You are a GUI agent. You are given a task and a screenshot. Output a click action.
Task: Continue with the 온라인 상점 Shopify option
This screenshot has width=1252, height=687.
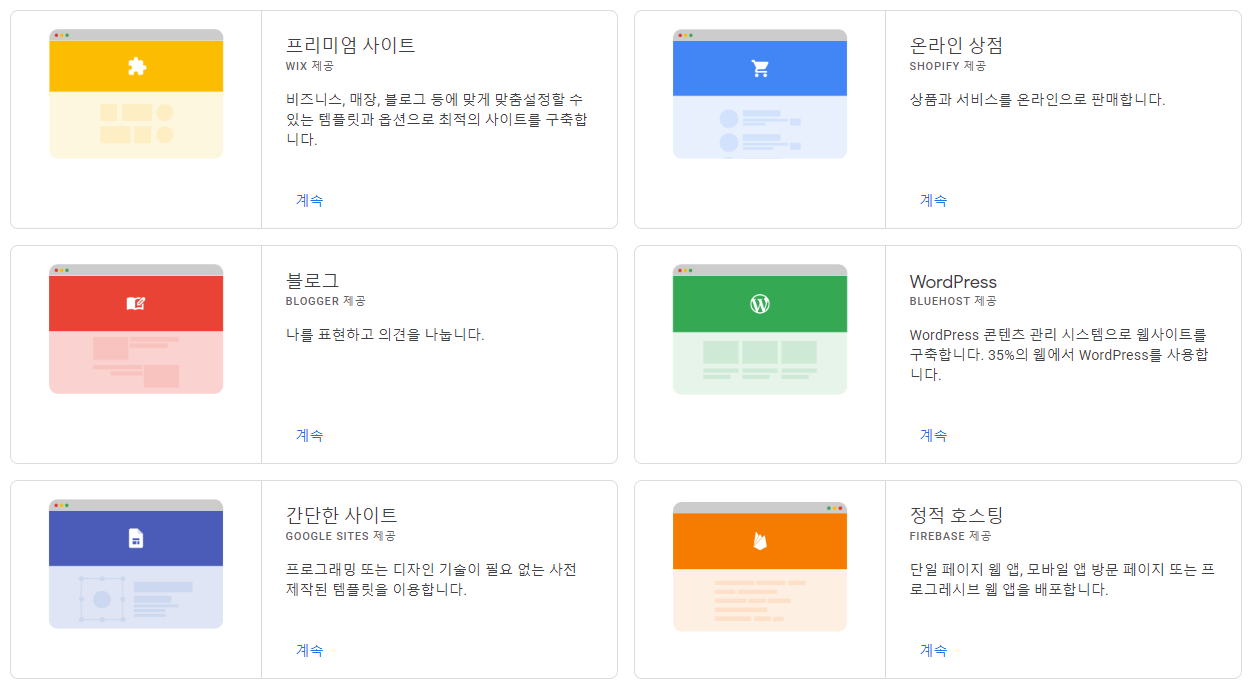click(933, 200)
